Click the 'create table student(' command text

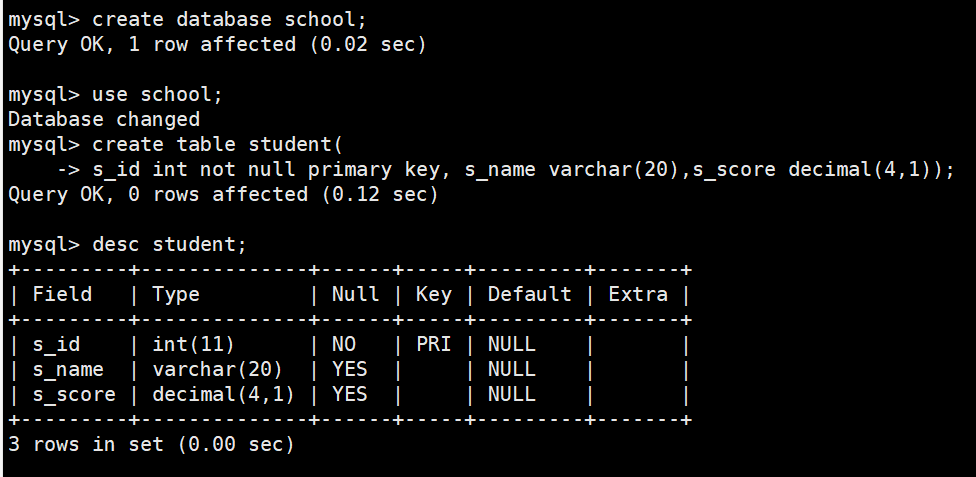pyautogui.click(x=218, y=144)
